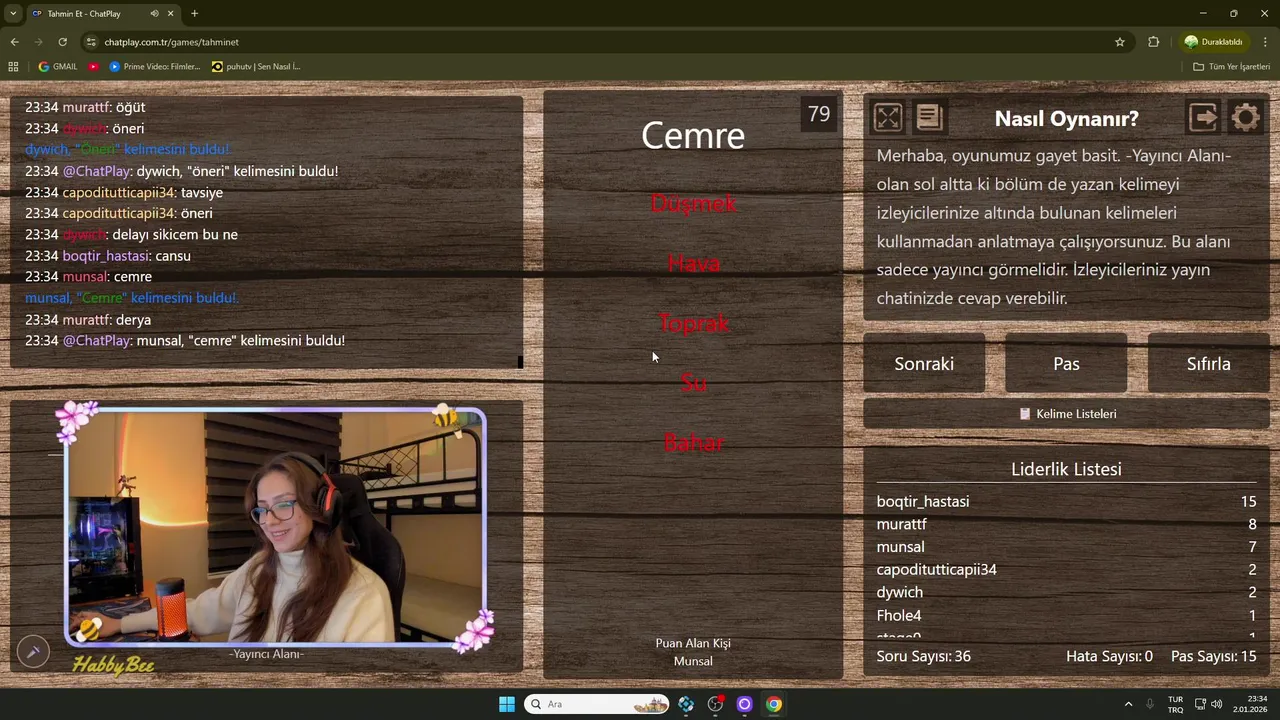Click the forbidden word Düşmek

693,203
